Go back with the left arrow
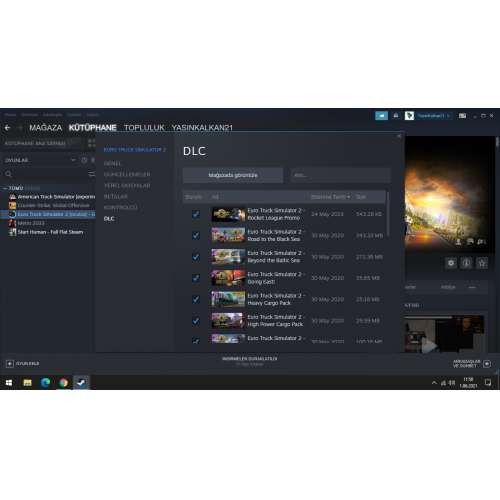Image resolution: width=500 pixels, height=500 pixels. pos(8,128)
